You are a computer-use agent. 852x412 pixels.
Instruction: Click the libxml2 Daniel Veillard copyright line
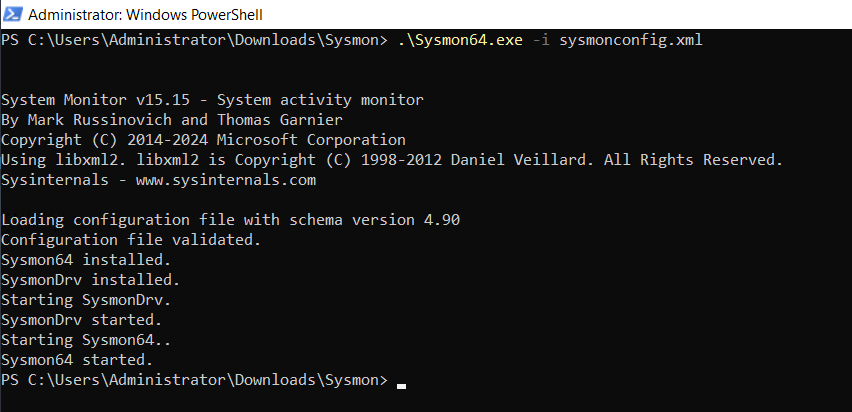click(392, 160)
